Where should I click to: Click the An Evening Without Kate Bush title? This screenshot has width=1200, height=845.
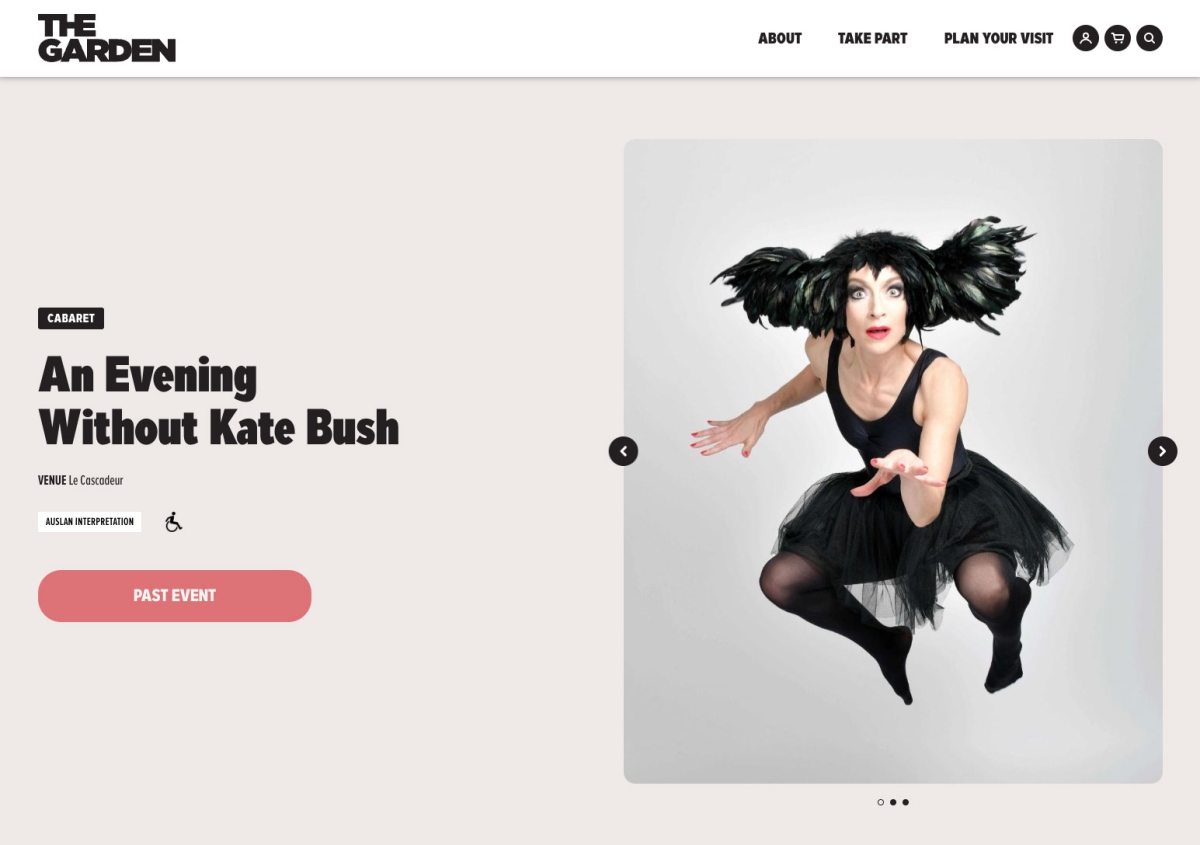(219, 401)
